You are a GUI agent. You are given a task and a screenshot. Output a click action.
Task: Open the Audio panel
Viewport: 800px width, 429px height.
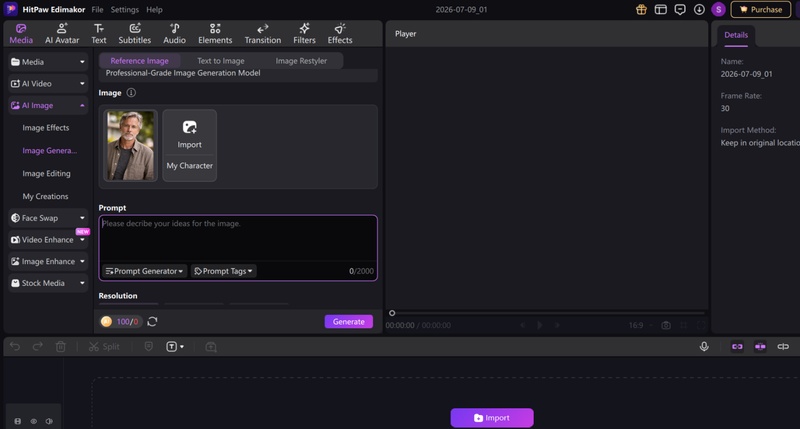(174, 34)
